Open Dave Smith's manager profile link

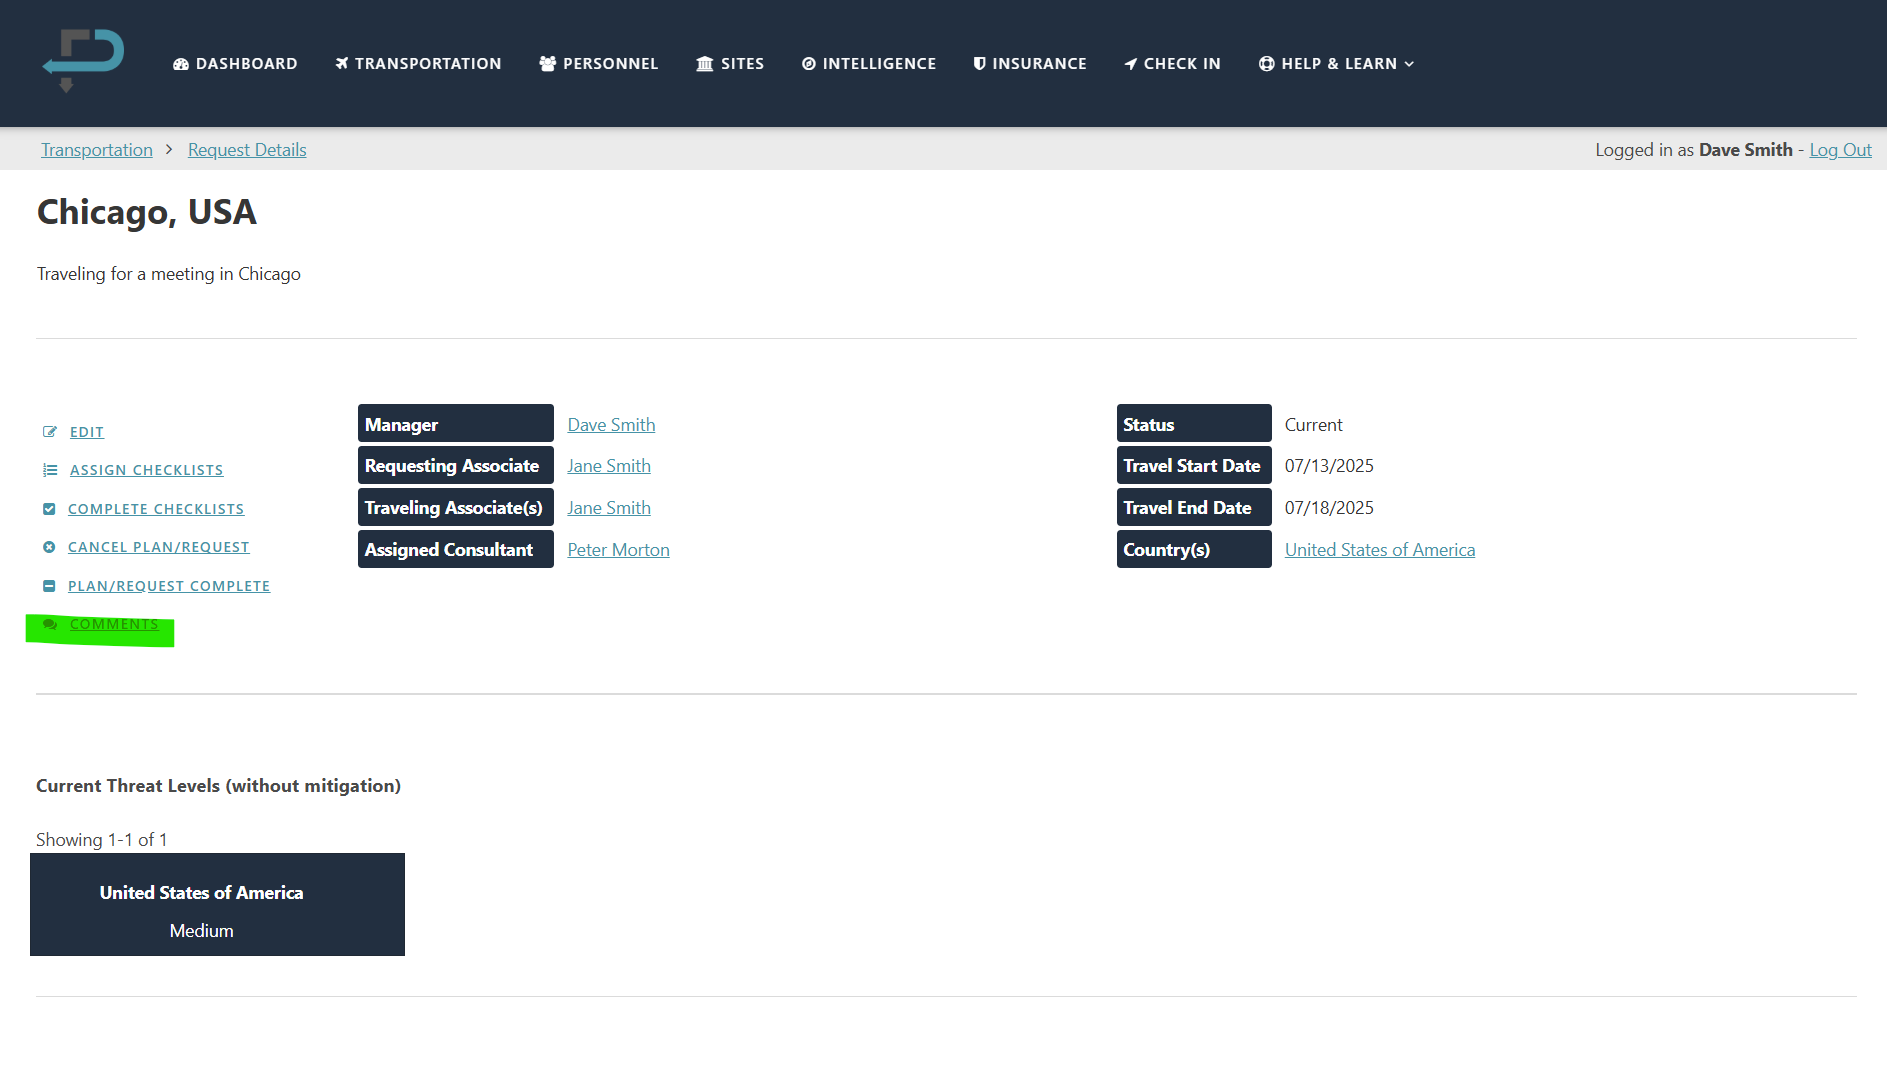[x=610, y=424]
